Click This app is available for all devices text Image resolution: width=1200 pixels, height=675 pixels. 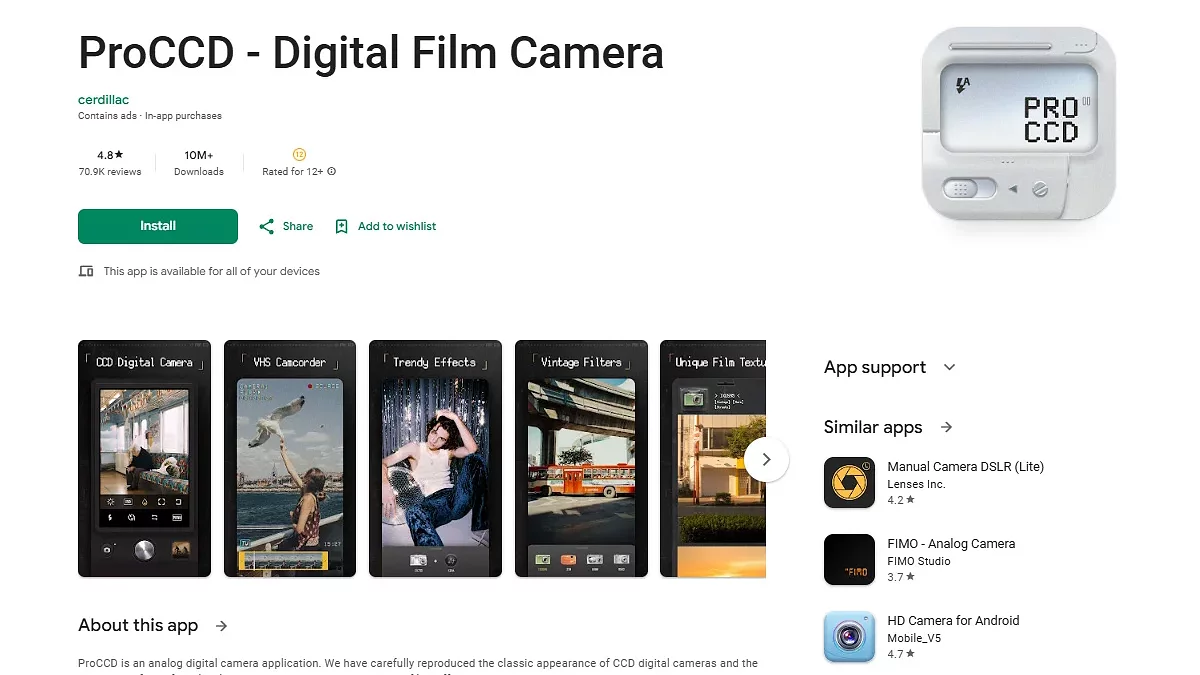click(212, 271)
